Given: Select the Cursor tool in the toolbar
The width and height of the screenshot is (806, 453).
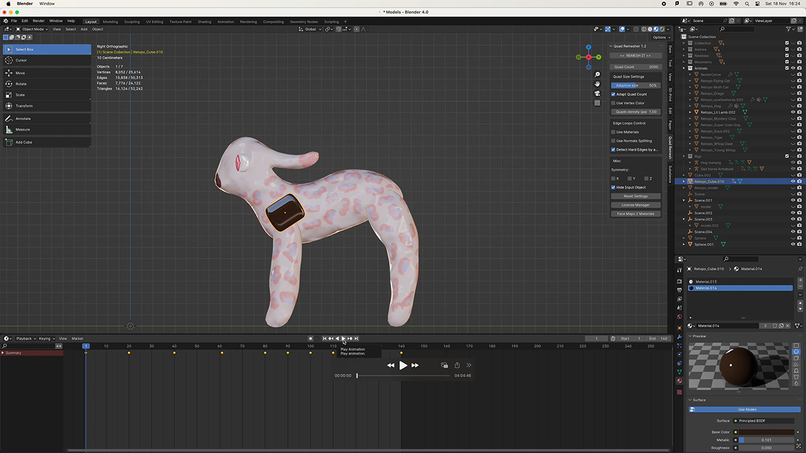Looking at the screenshot, I should (20, 60).
